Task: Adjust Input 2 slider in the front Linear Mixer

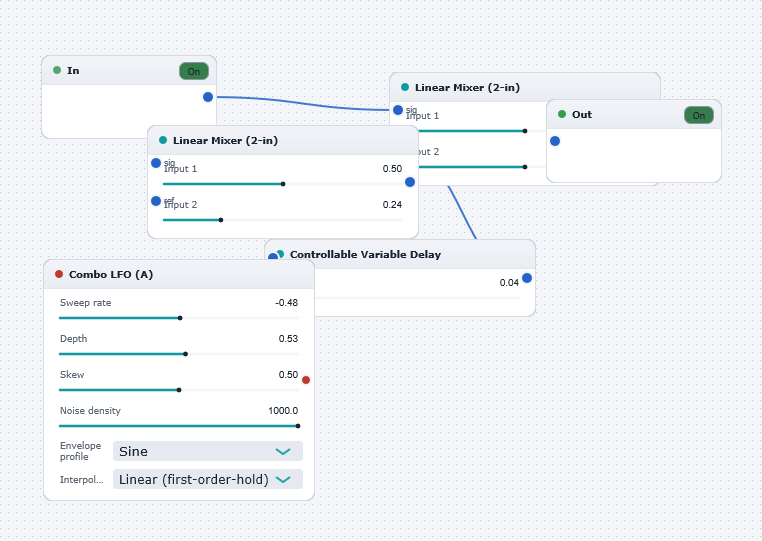Action: point(283,220)
